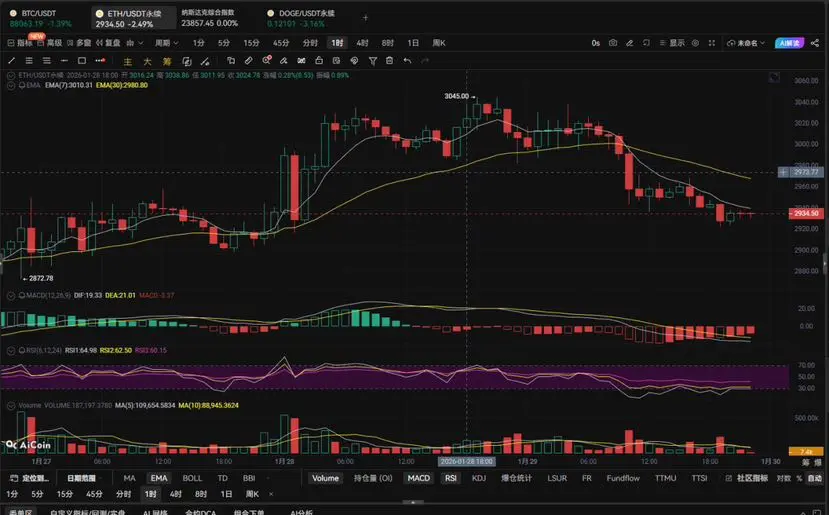
Task: Toggle 自动 auto scale button
Action: (815, 478)
